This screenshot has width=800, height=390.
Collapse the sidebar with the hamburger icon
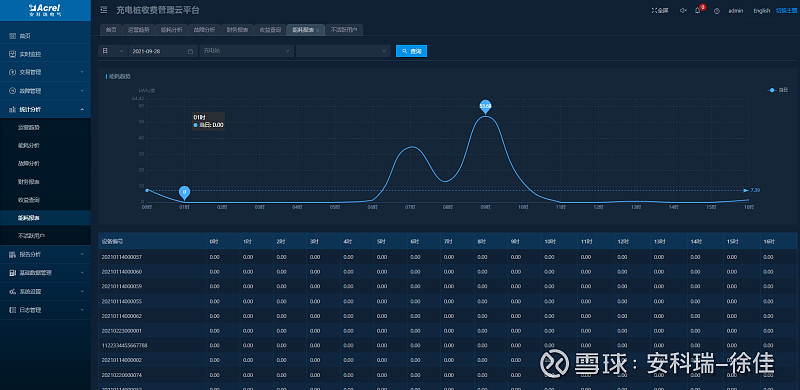pyautogui.click(x=104, y=10)
